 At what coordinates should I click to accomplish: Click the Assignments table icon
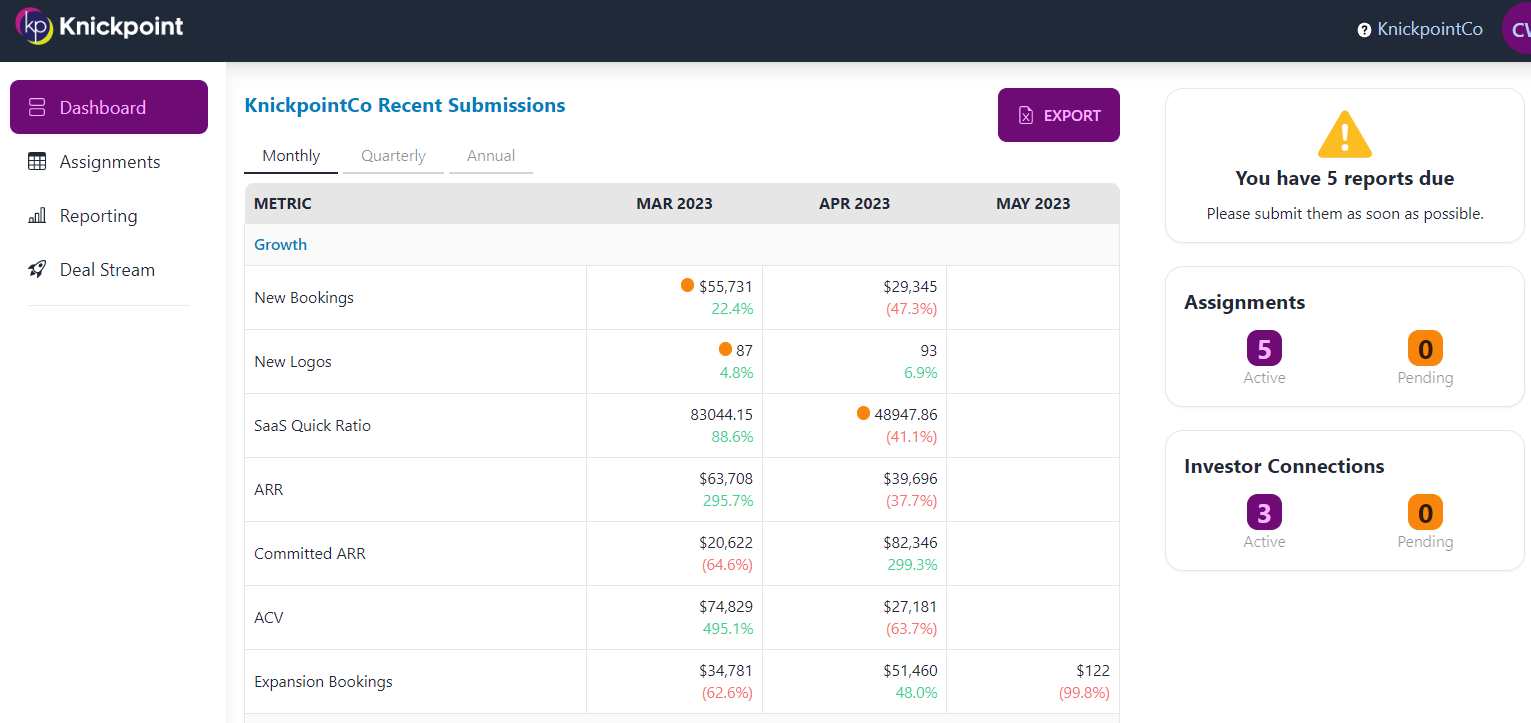click(37, 161)
